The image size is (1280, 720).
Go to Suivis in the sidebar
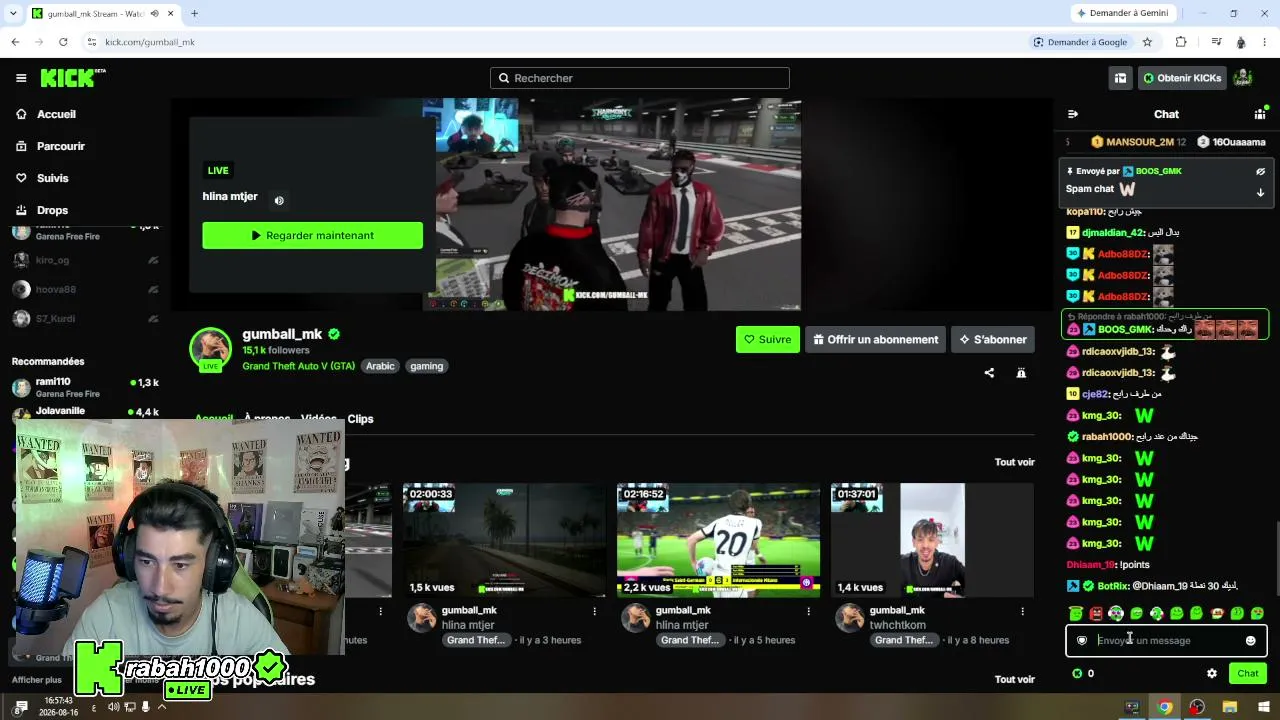click(x=53, y=178)
